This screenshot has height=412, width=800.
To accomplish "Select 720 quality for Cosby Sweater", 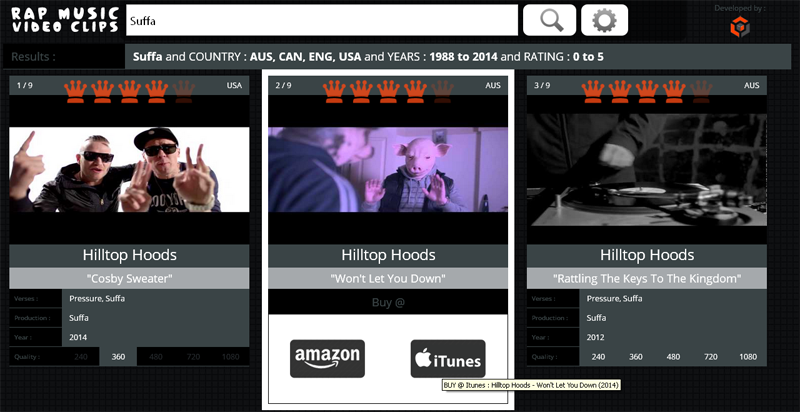I will tap(193, 357).
